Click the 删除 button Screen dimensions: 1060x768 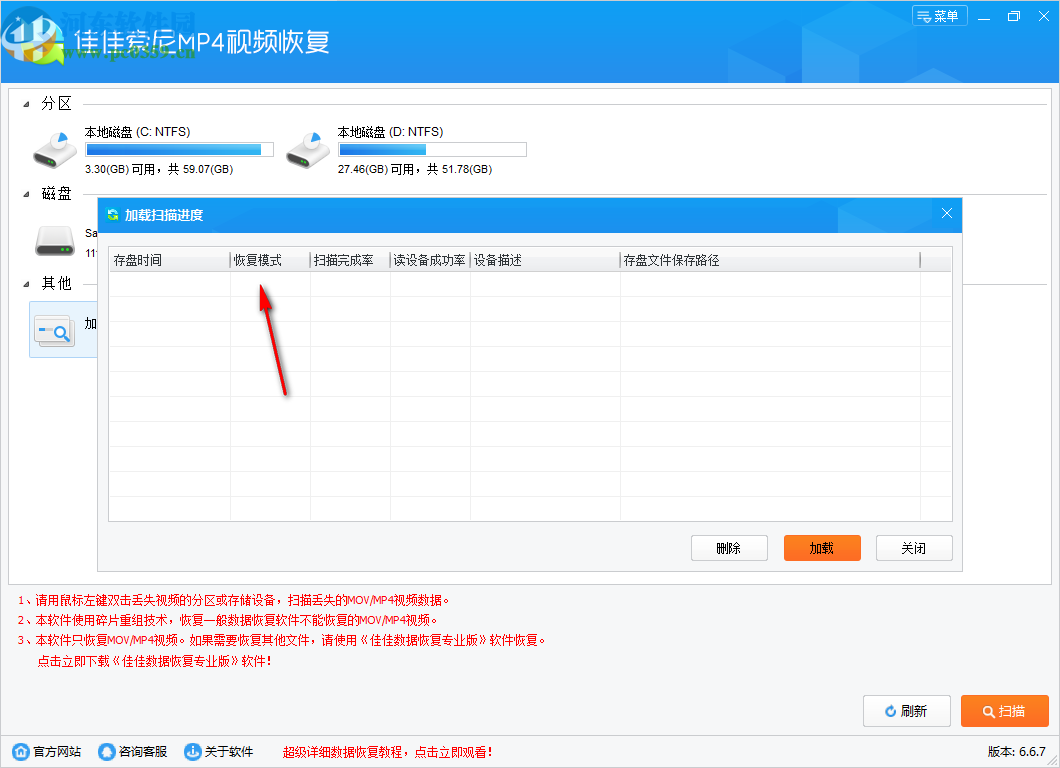(729, 548)
